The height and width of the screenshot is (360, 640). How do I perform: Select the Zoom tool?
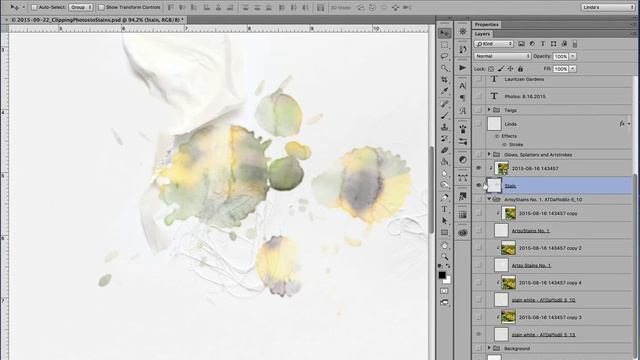444,257
